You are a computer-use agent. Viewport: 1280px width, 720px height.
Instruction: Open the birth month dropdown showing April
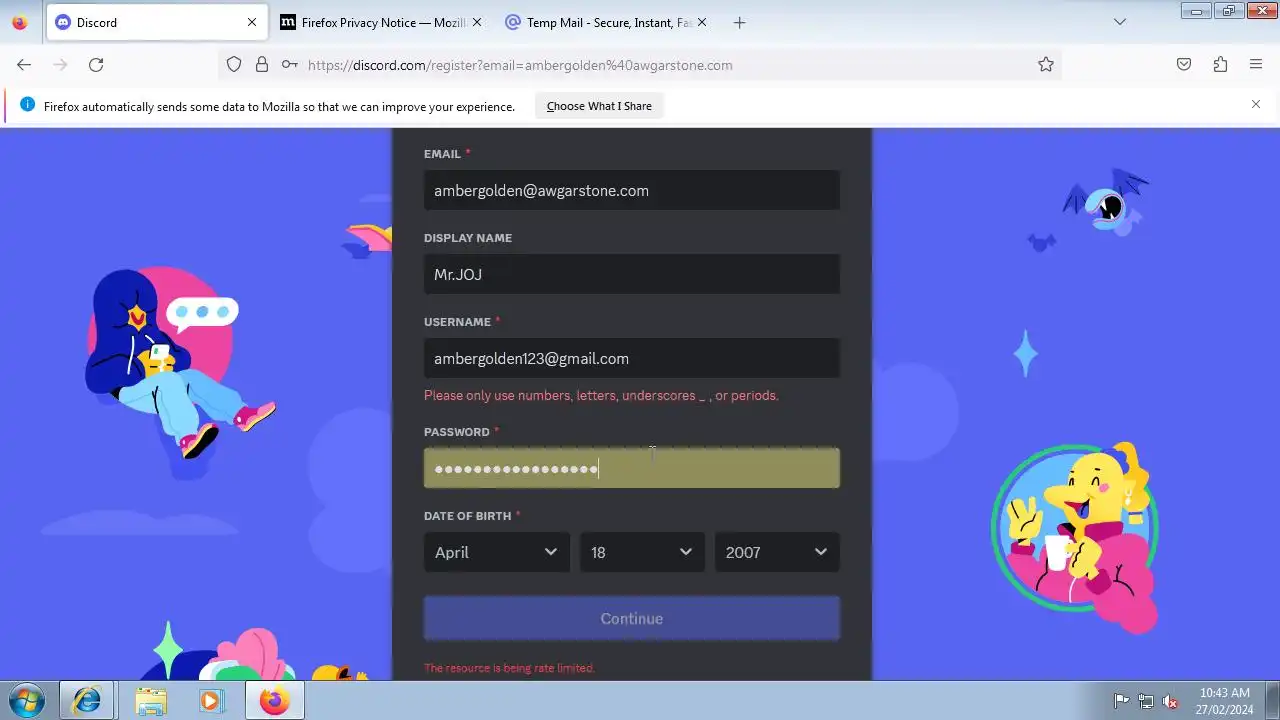[x=497, y=552]
